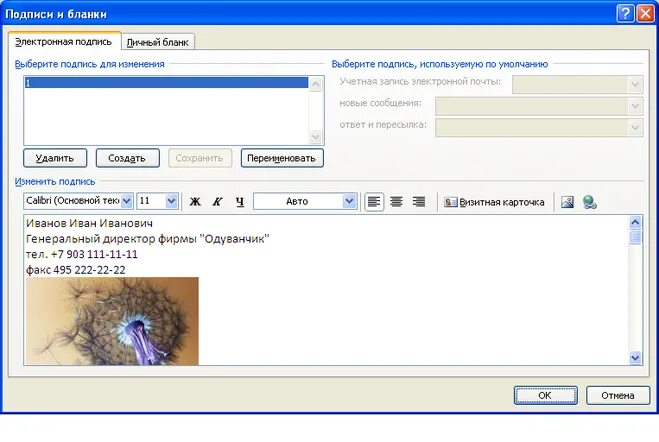Click the editor scroll up arrow
Image resolution: width=659 pixels, height=442 pixels.
(x=635, y=222)
